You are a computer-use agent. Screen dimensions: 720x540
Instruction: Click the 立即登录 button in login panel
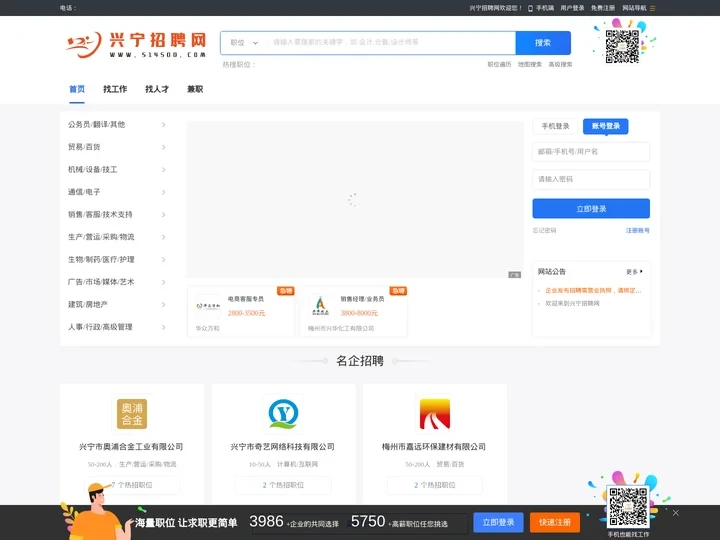tap(591, 208)
